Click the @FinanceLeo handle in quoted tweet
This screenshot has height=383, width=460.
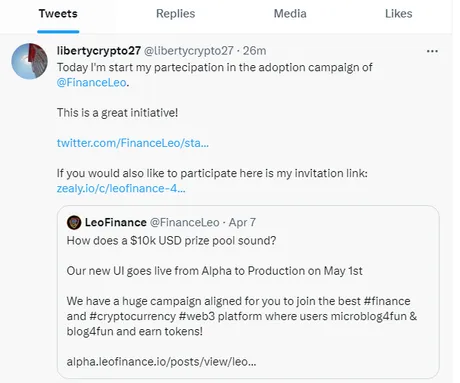[185, 222]
